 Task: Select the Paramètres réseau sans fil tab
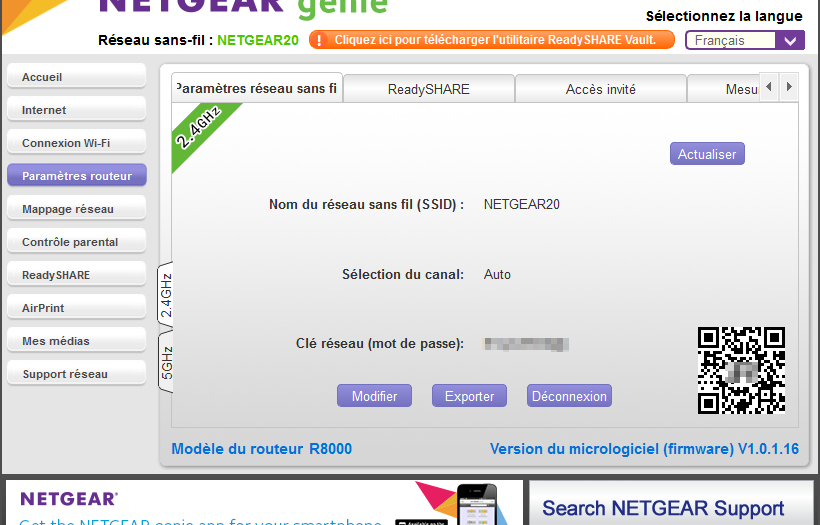[x=257, y=88]
